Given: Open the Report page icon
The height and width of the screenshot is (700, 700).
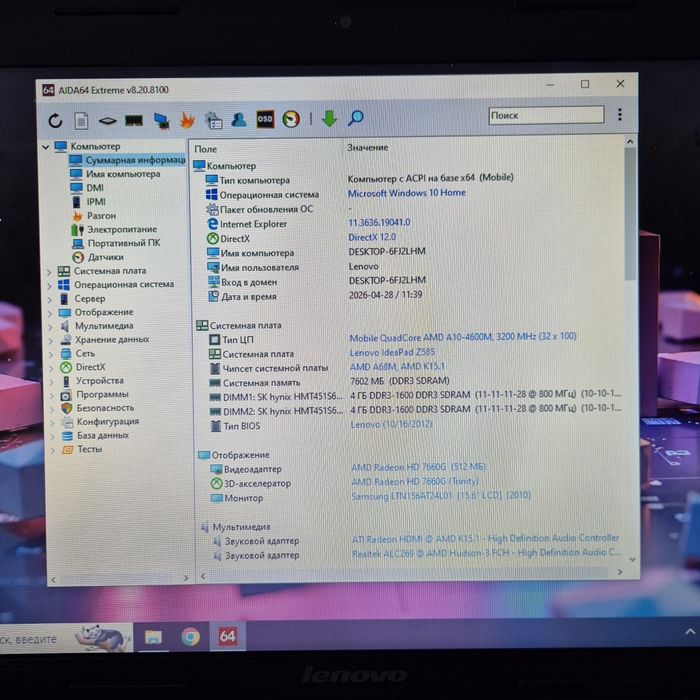Looking at the screenshot, I should coord(81,121).
